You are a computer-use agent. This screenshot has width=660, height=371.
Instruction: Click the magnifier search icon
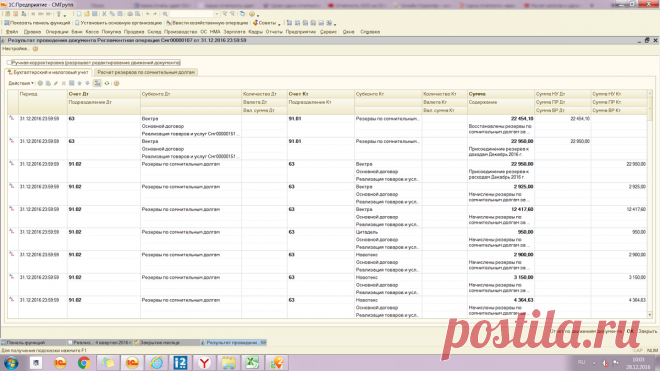click(x=165, y=14)
